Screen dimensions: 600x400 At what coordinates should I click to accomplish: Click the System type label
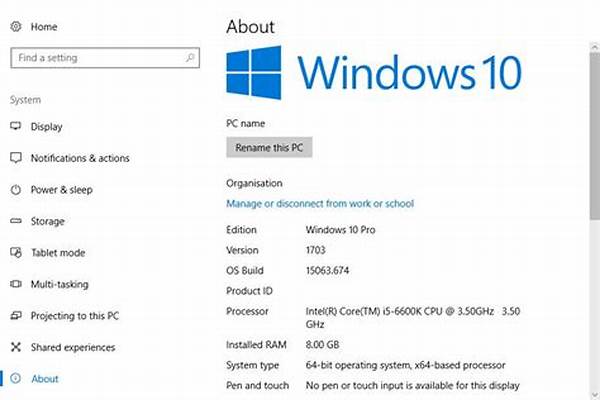click(252, 365)
